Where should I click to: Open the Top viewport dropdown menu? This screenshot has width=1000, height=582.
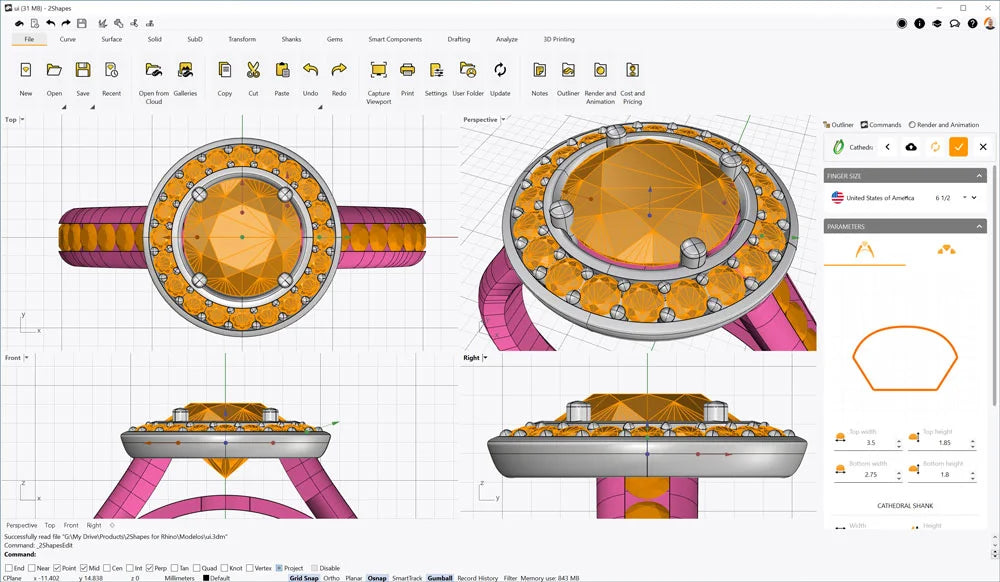[x=22, y=120]
